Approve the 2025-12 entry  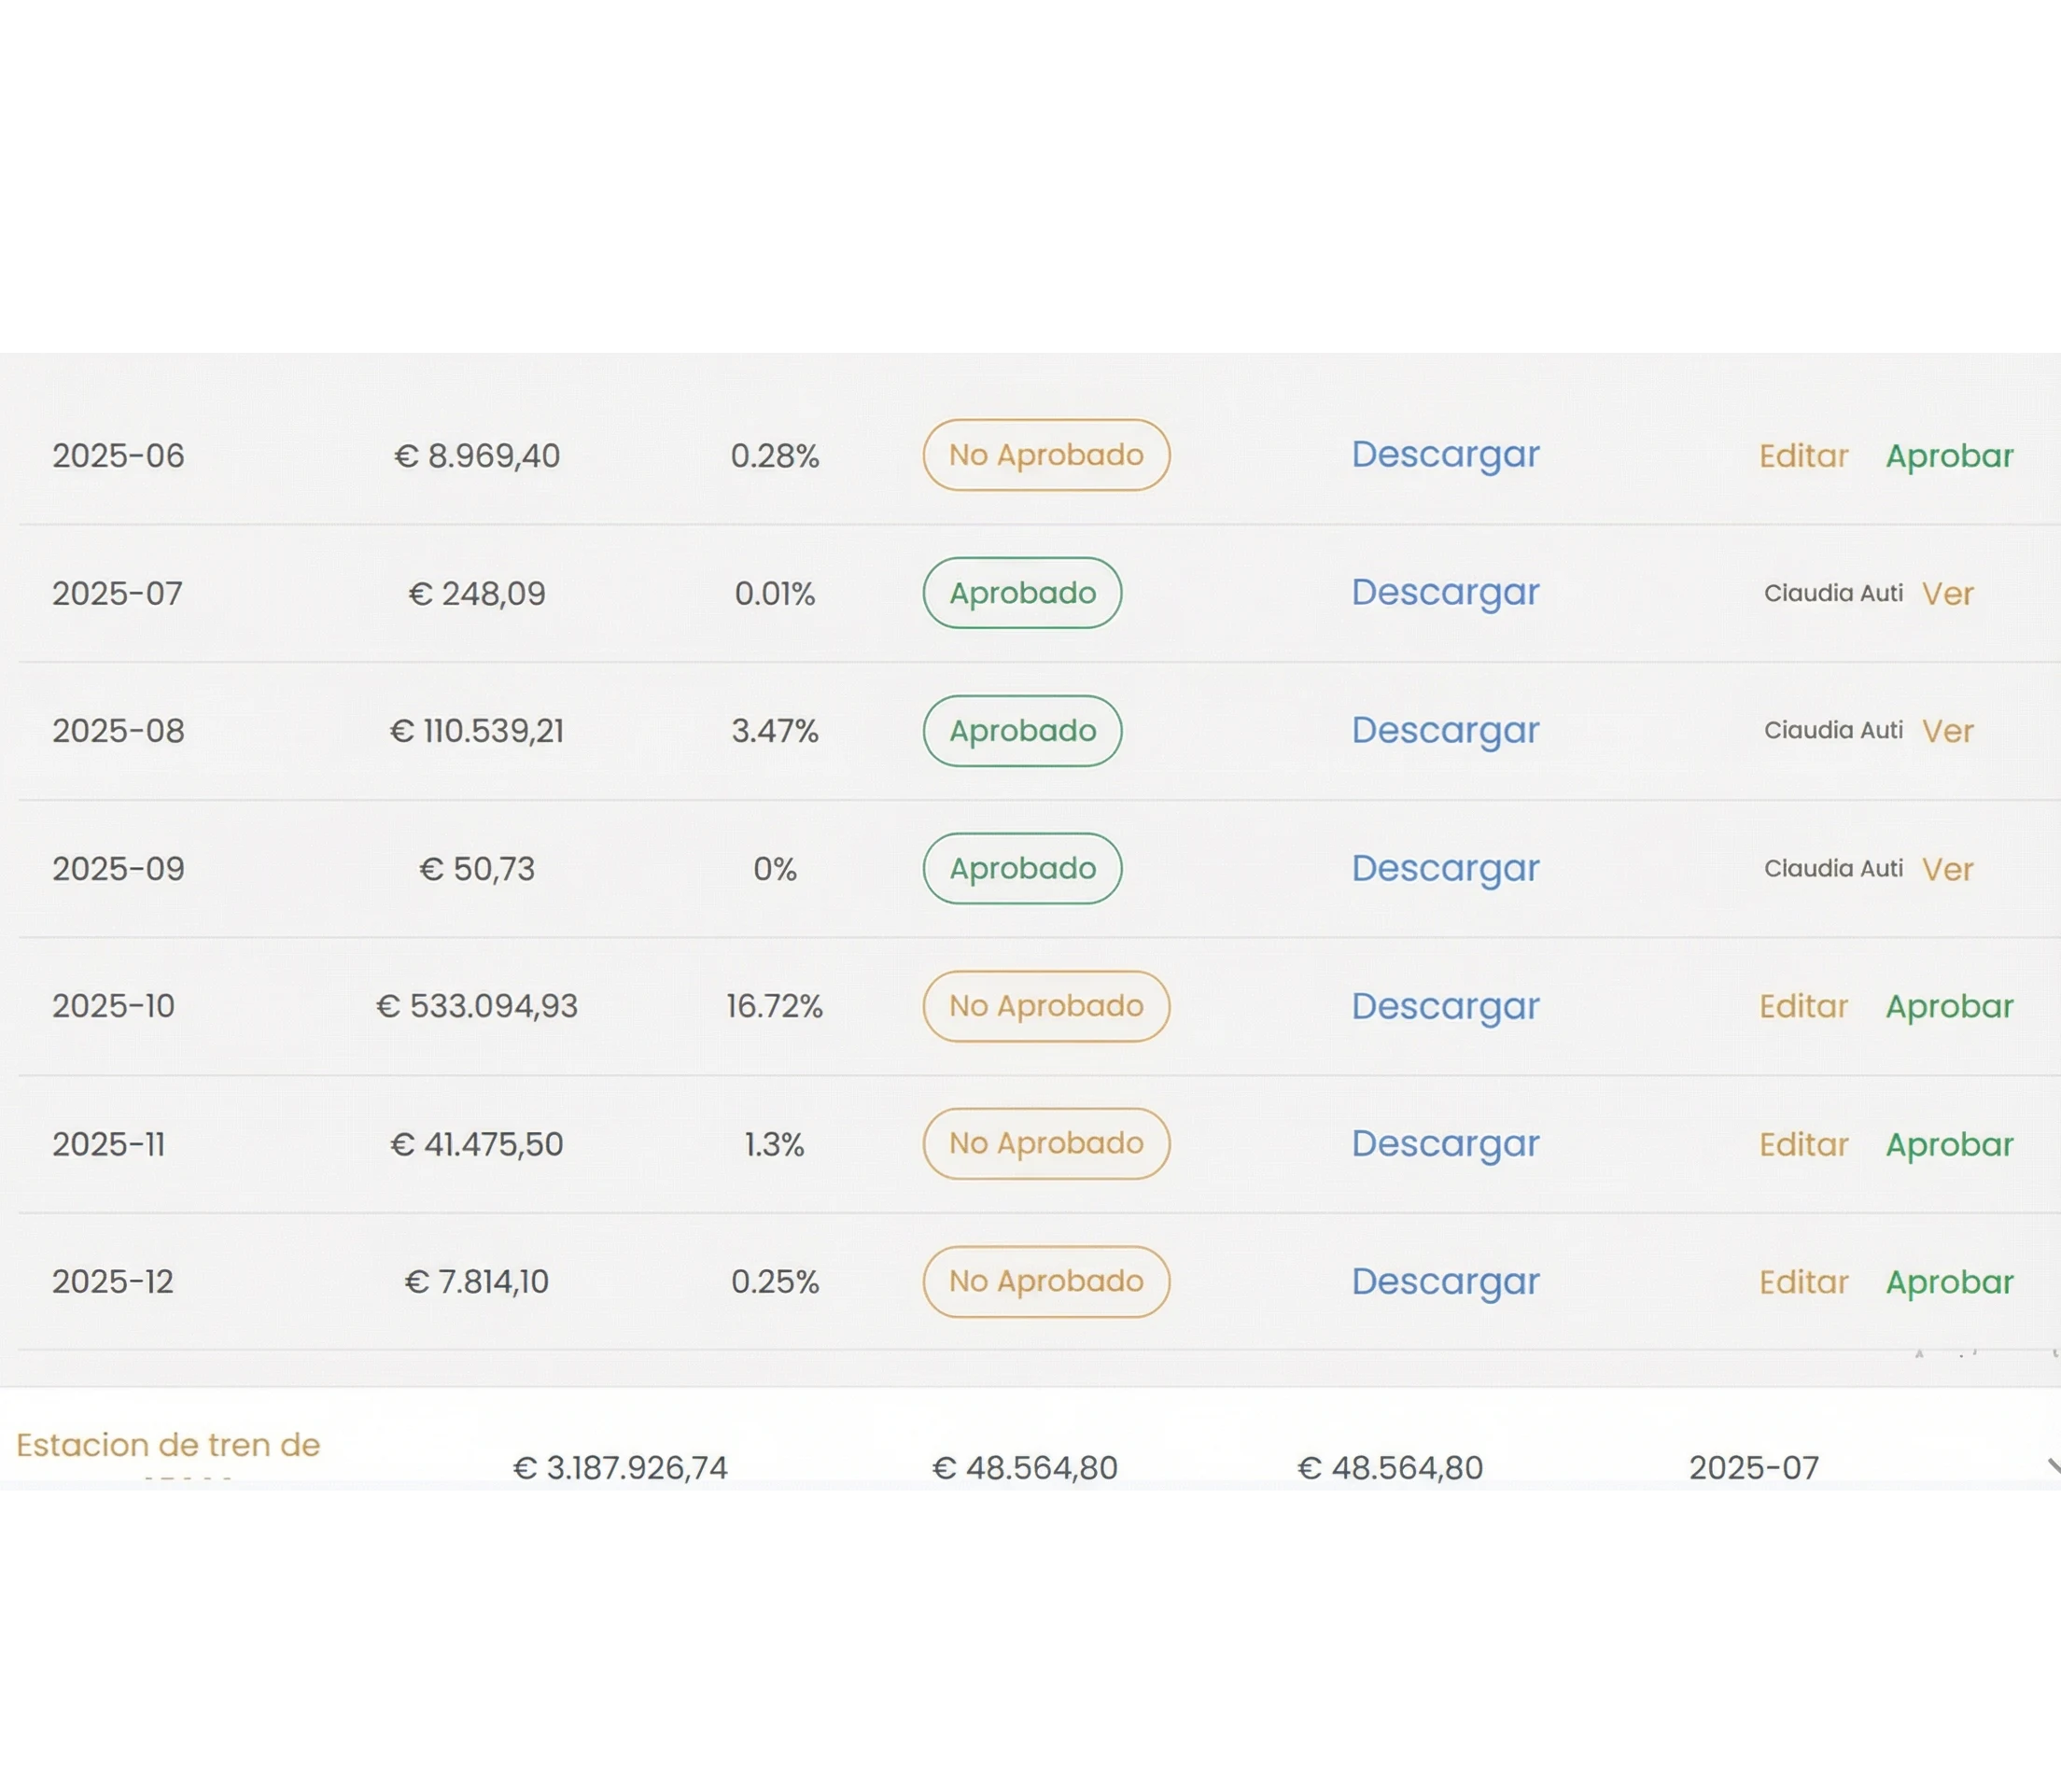[x=1949, y=1283]
